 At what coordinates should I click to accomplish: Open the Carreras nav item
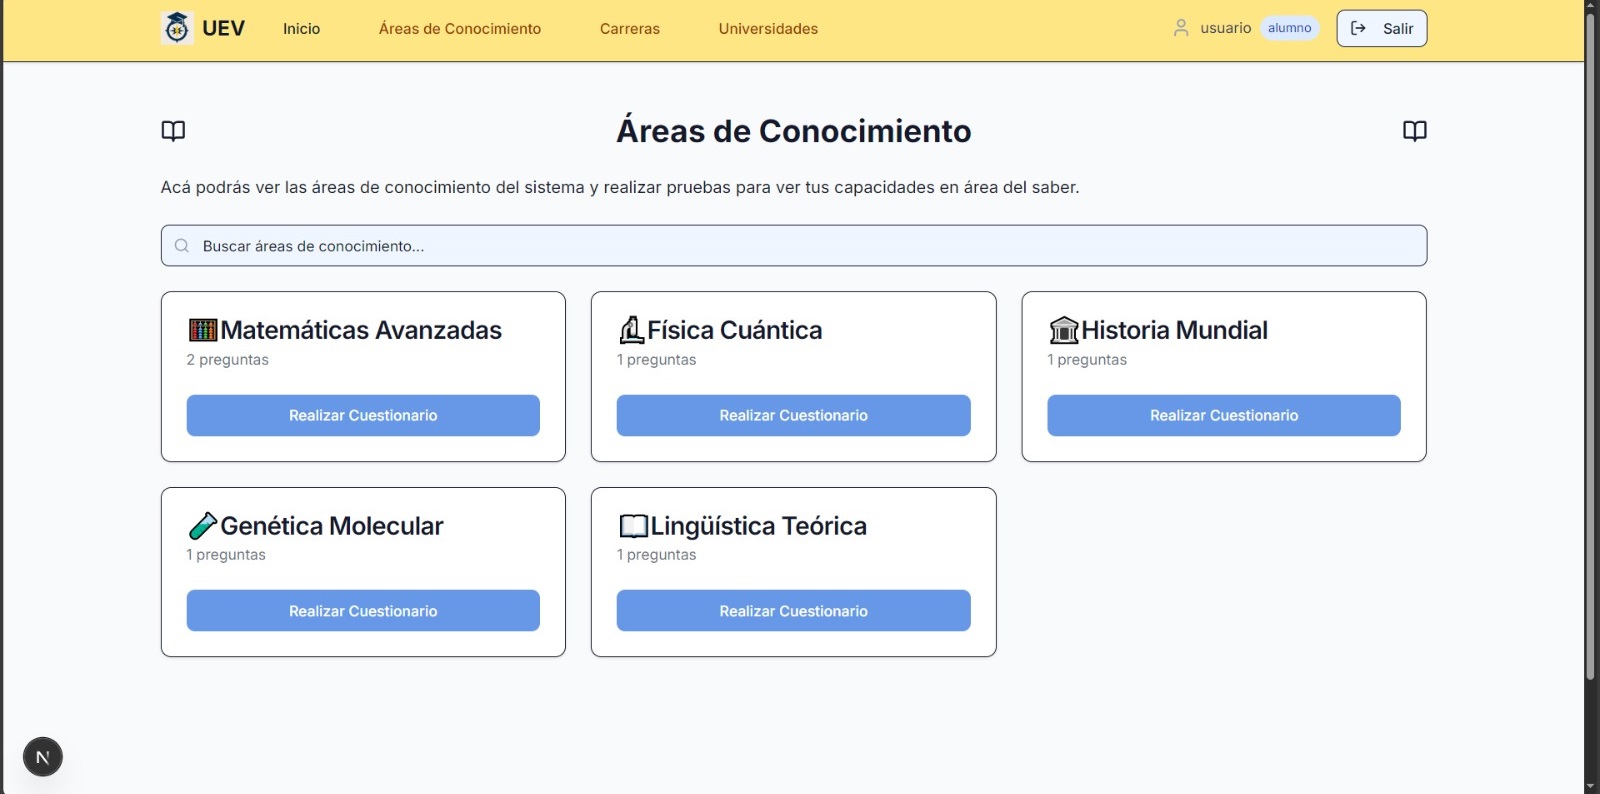(x=630, y=29)
